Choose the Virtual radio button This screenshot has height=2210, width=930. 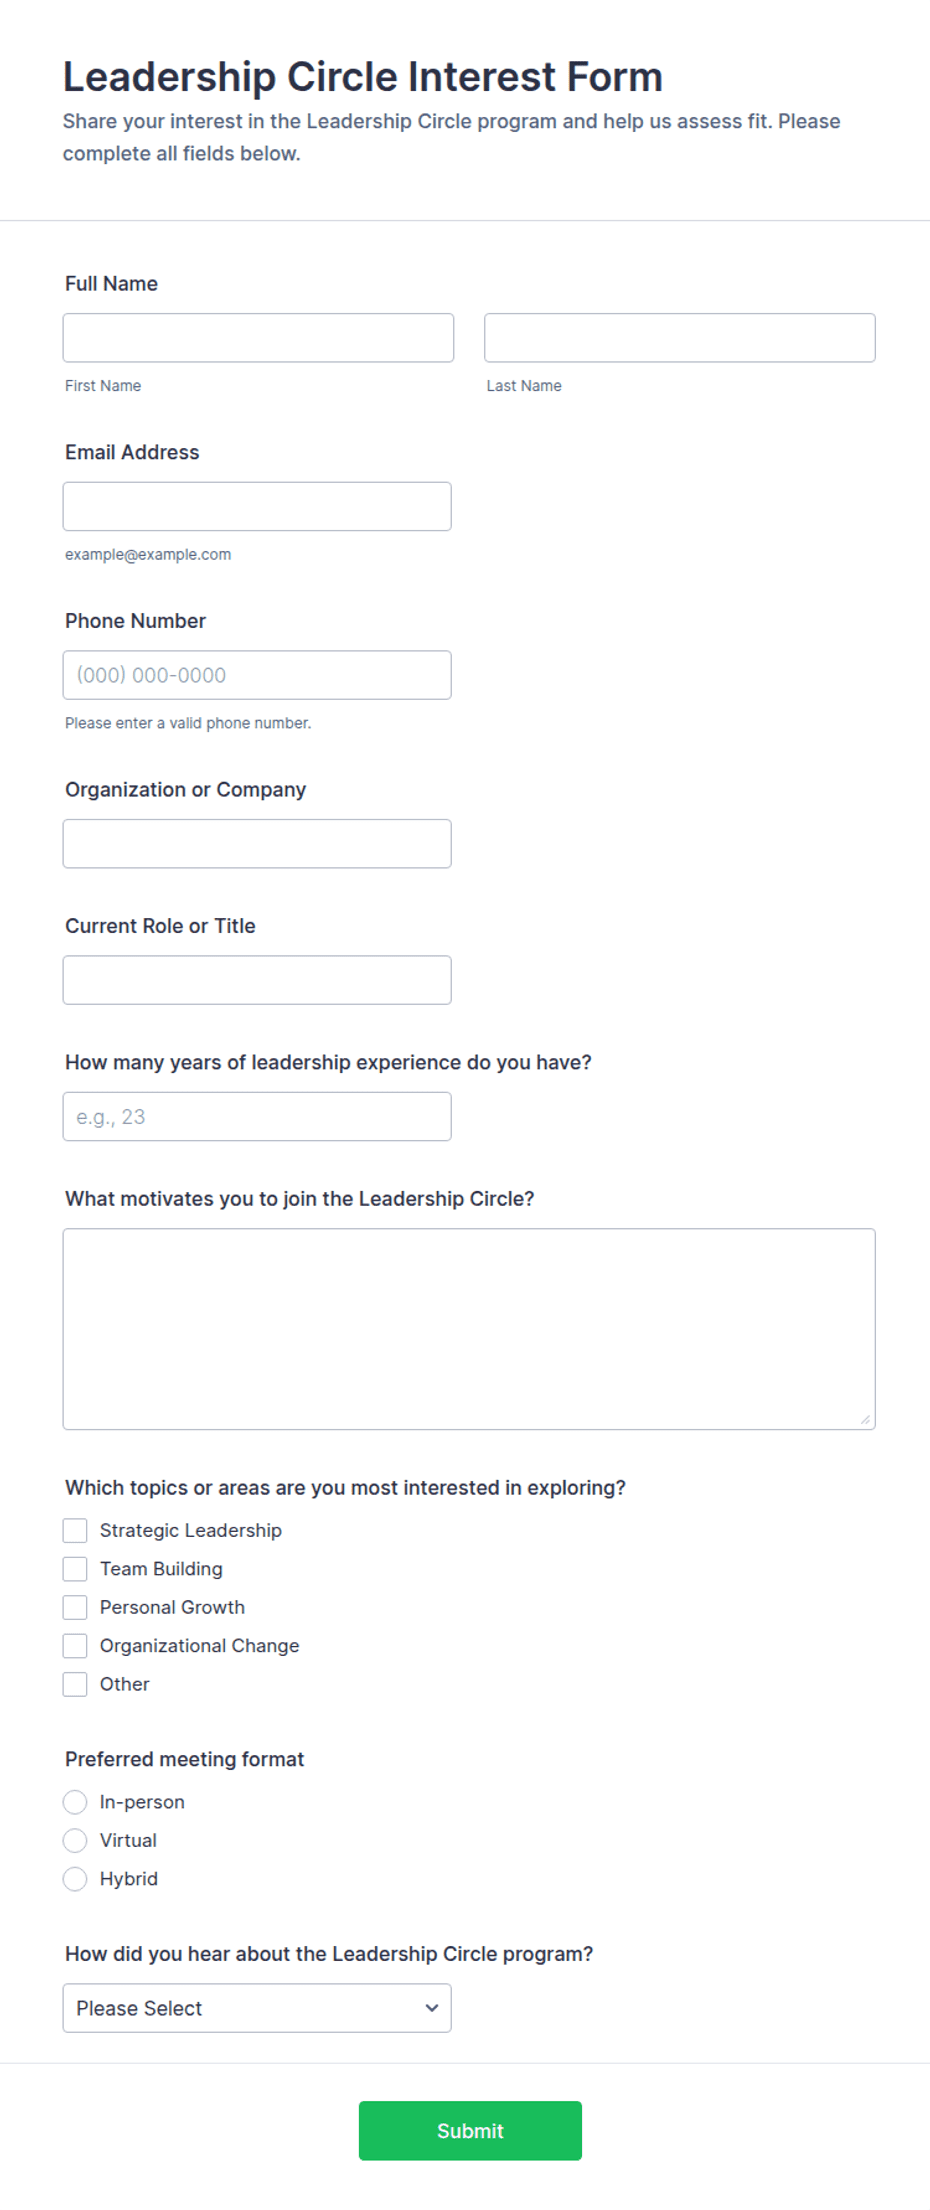click(75, 1841)
